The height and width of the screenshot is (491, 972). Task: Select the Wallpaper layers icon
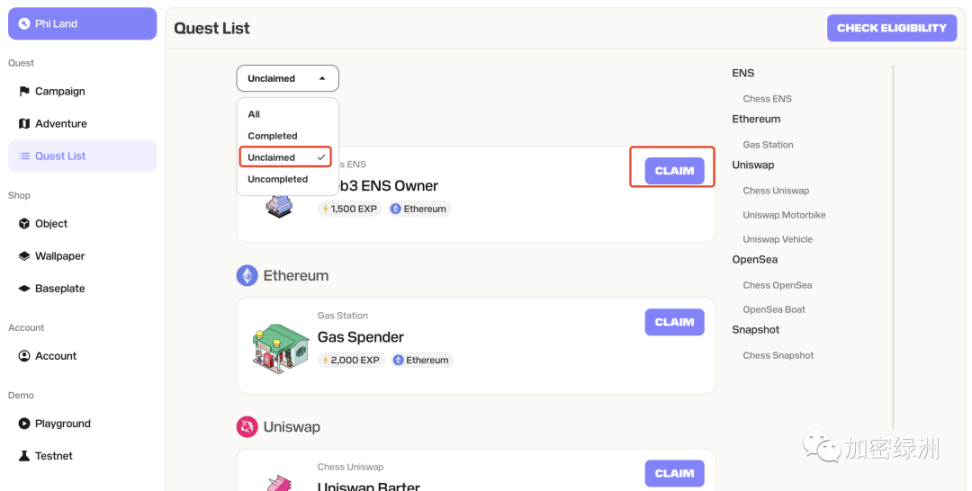click(x=24, y=256)
